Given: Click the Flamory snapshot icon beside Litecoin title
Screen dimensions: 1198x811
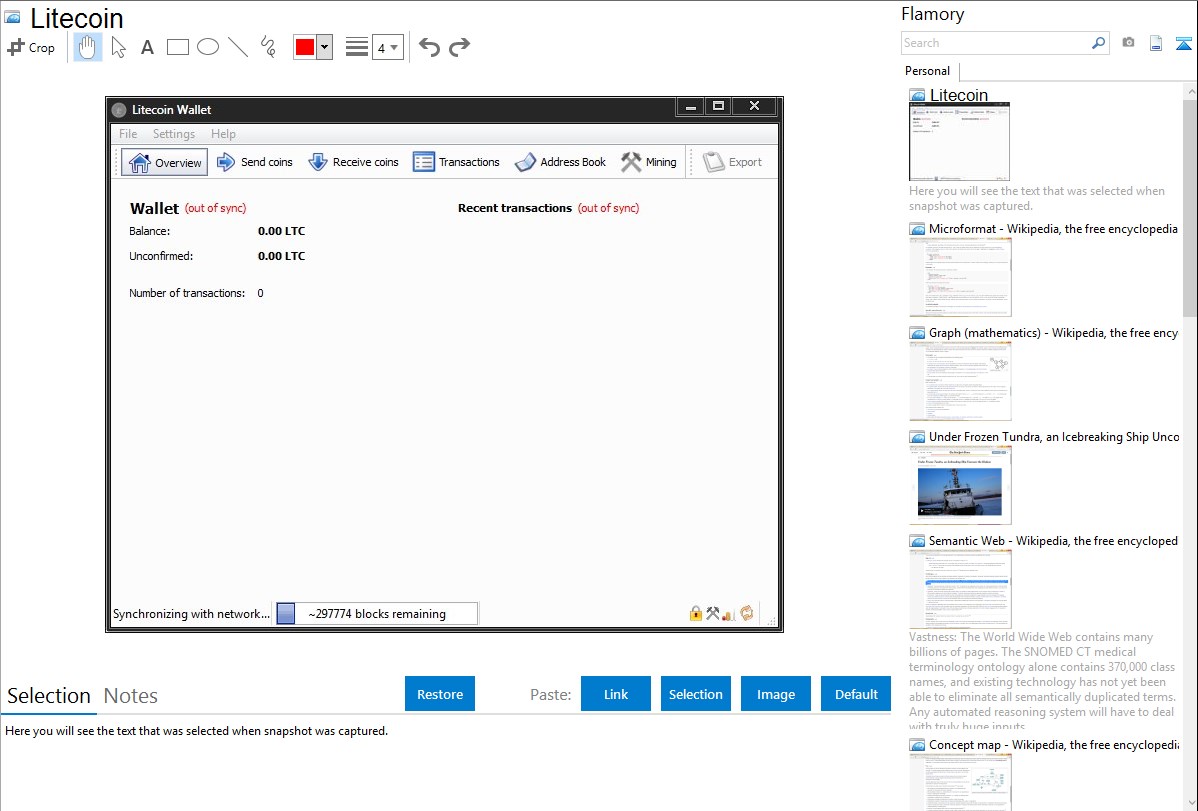Looking at the screenshot, I should (x=12, y=17).
